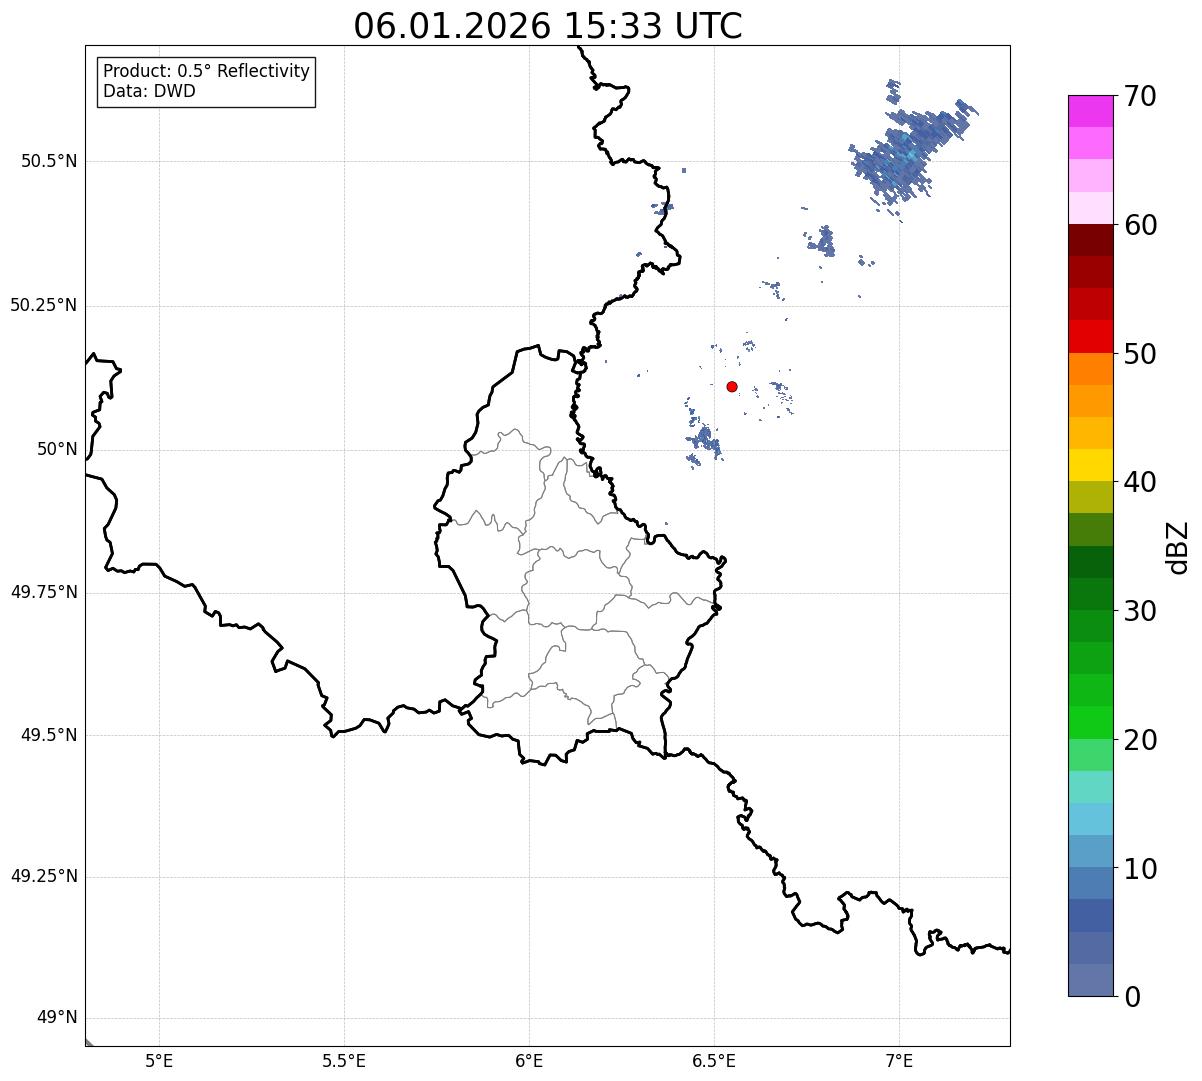Click the 6.5°E longitude label
The image size is (1202, 1081).
pos(714,1061)
